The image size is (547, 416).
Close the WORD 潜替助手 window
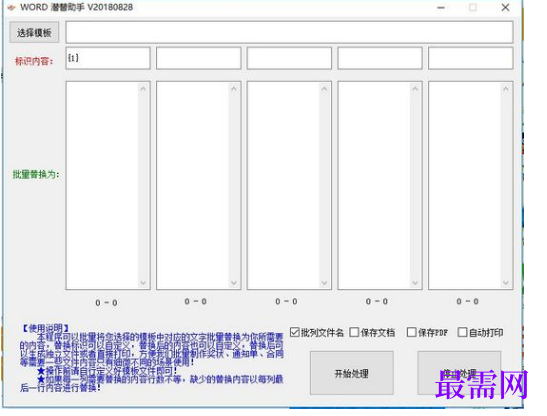(505, 7)
